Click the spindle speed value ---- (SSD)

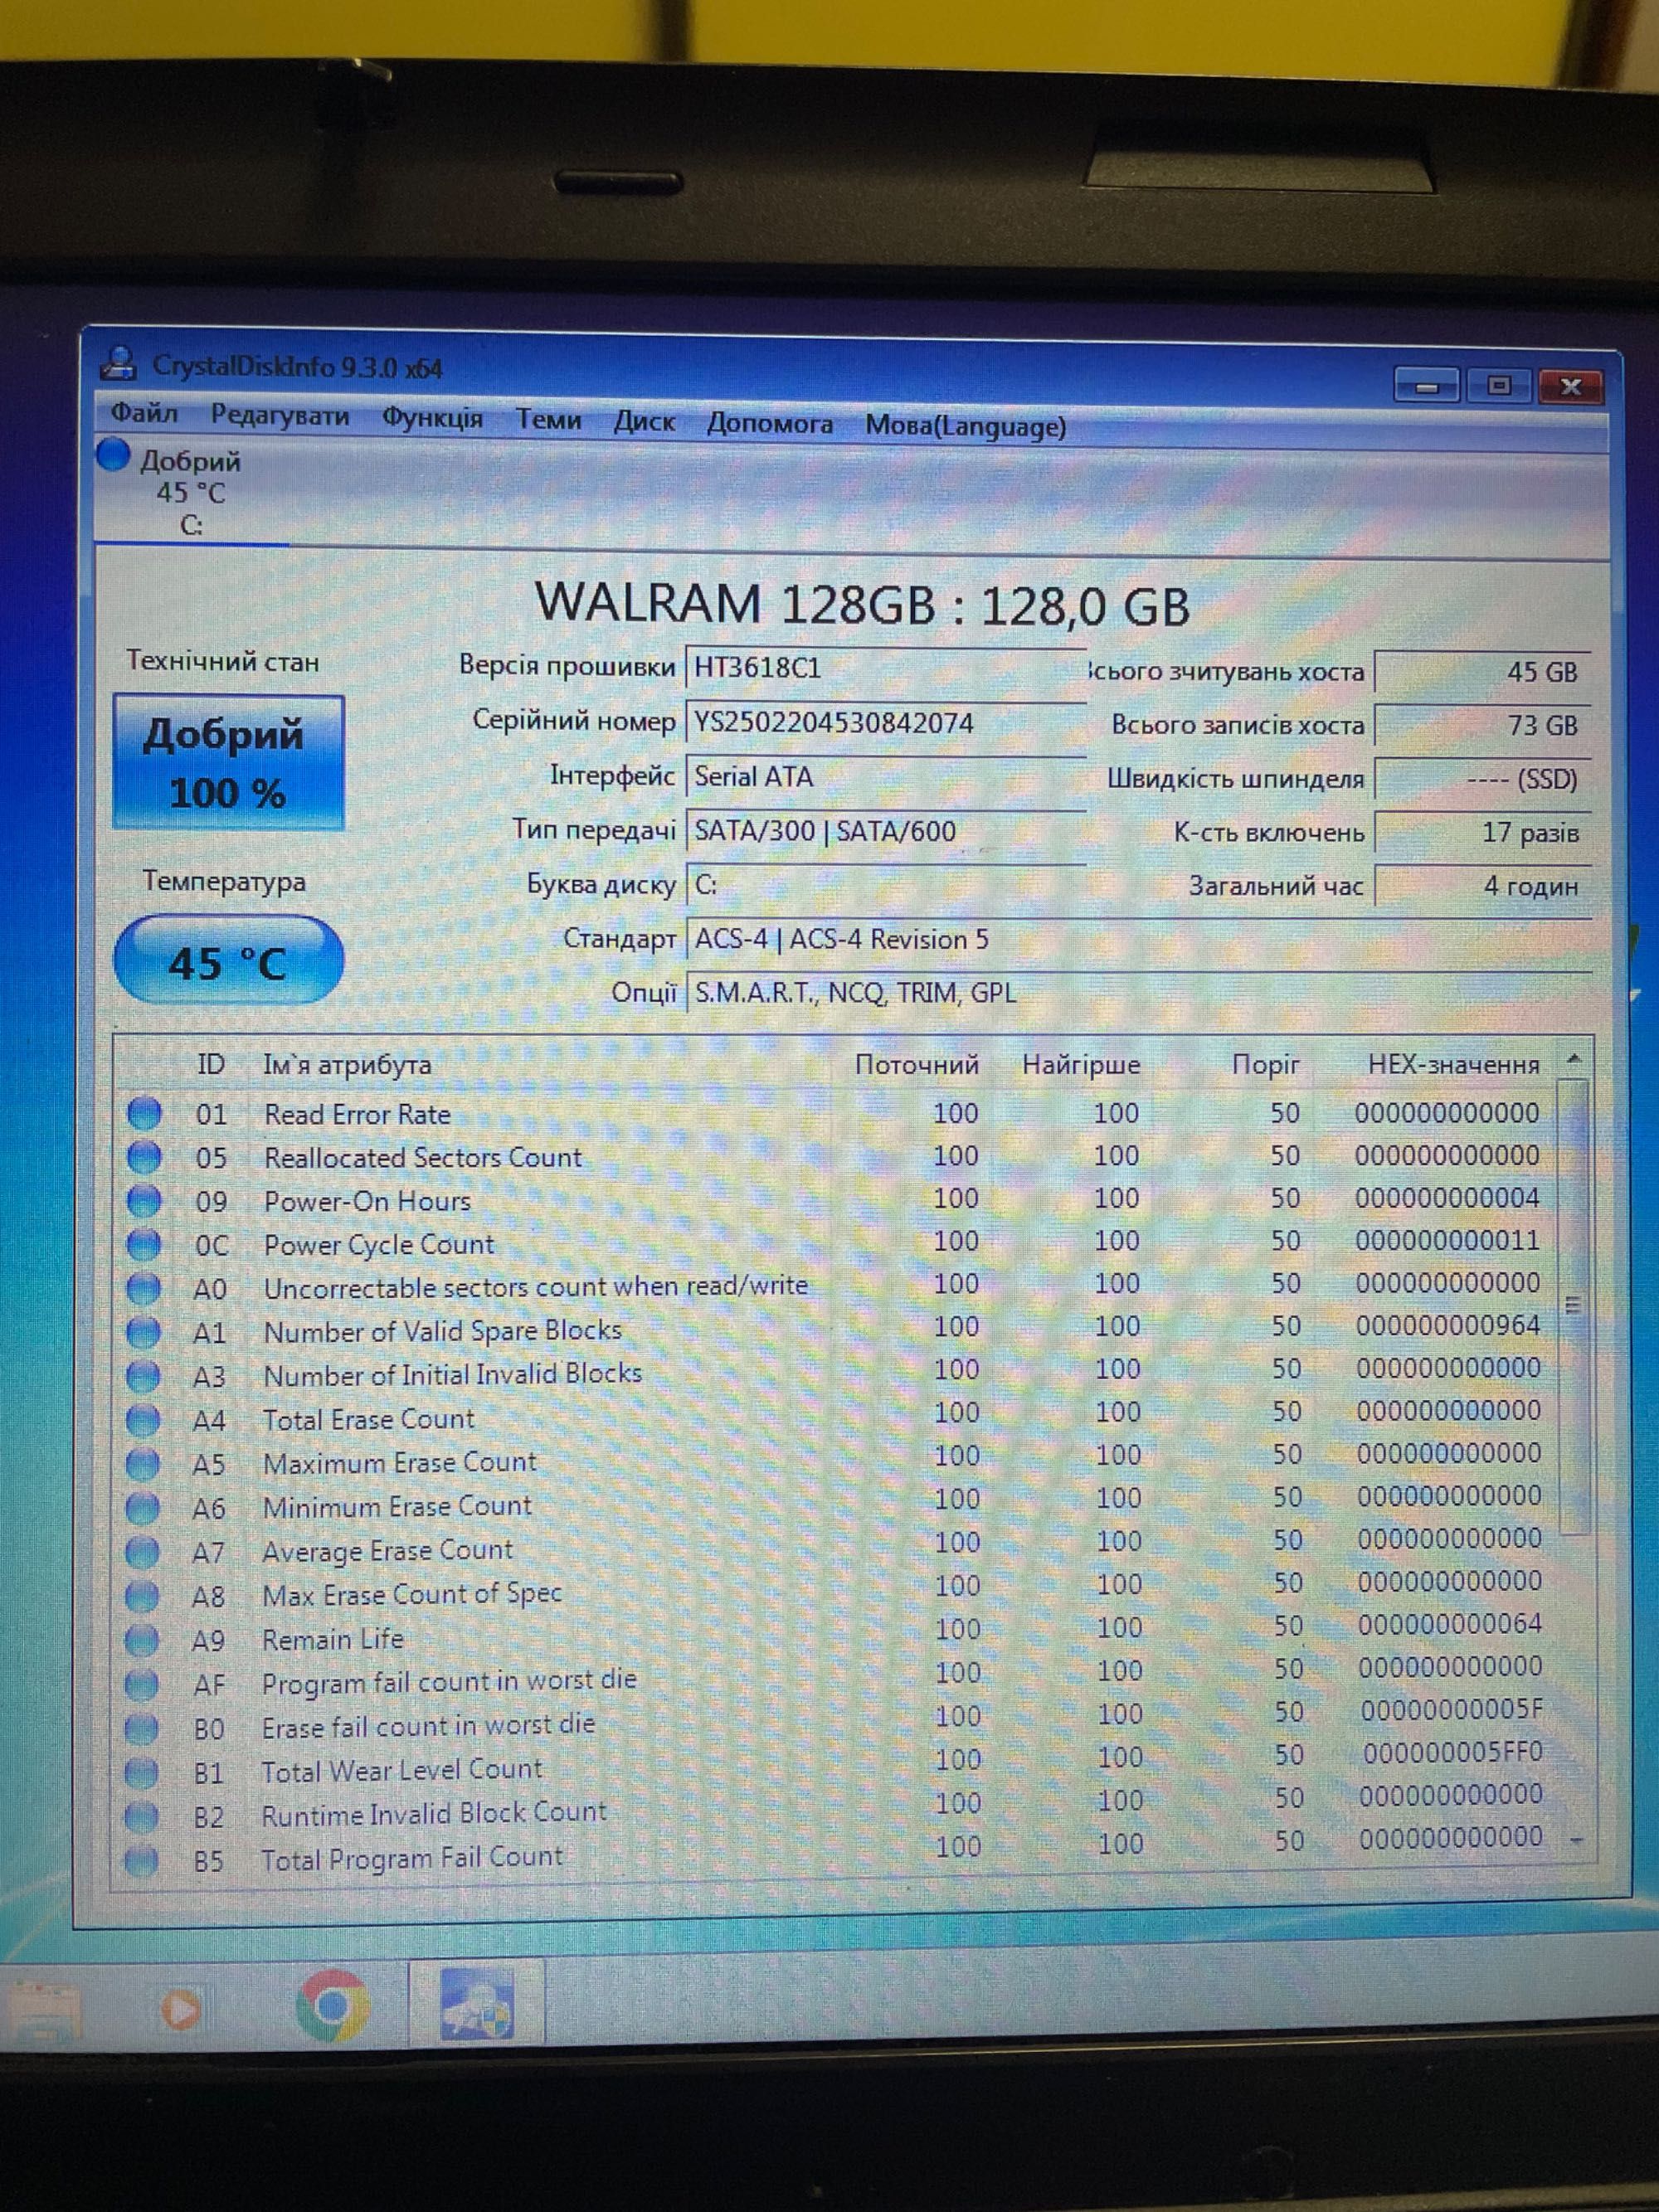(x=1482, y=779)
